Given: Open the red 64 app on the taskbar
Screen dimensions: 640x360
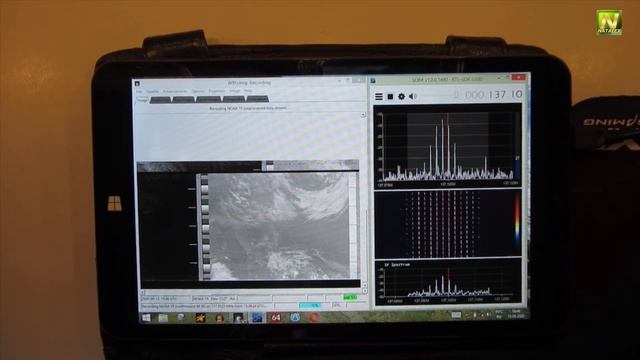Looking at the screenshot, I should (276, 318).
